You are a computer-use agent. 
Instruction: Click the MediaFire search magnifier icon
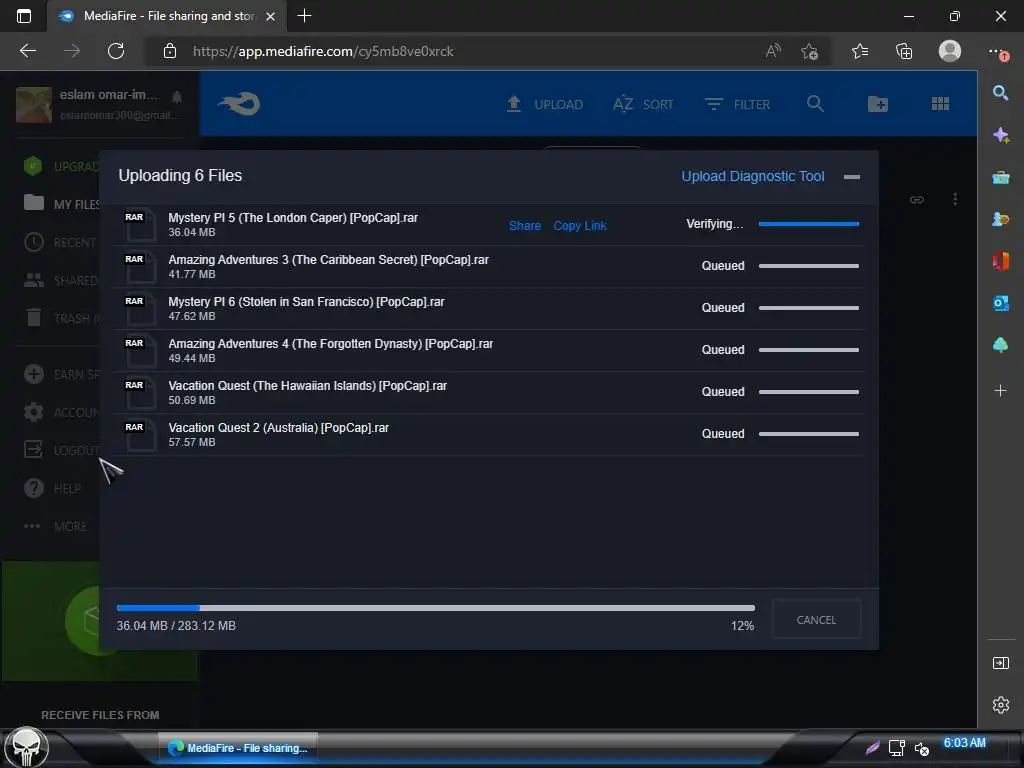[815, 103]
